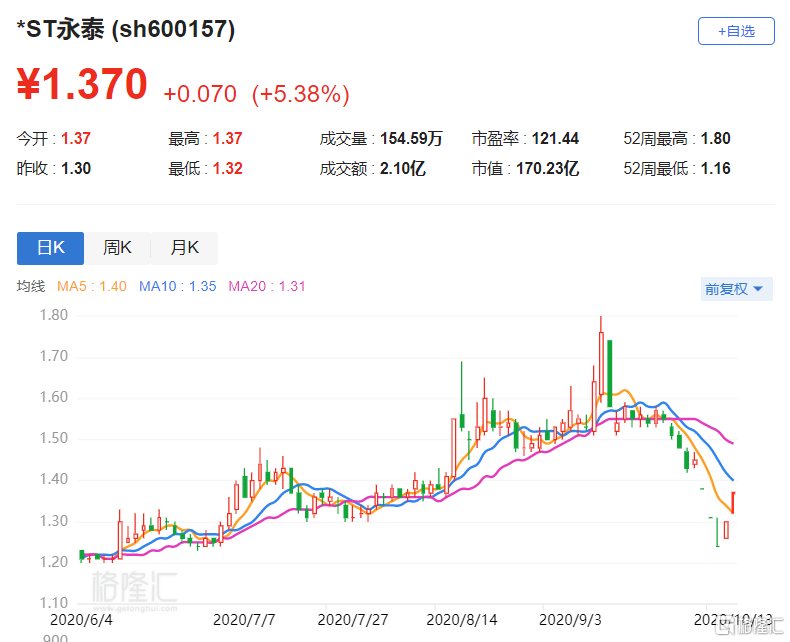Click the 2020/7/7 date axis label
This screenshot has height=642, width=790.
[244, 619]
